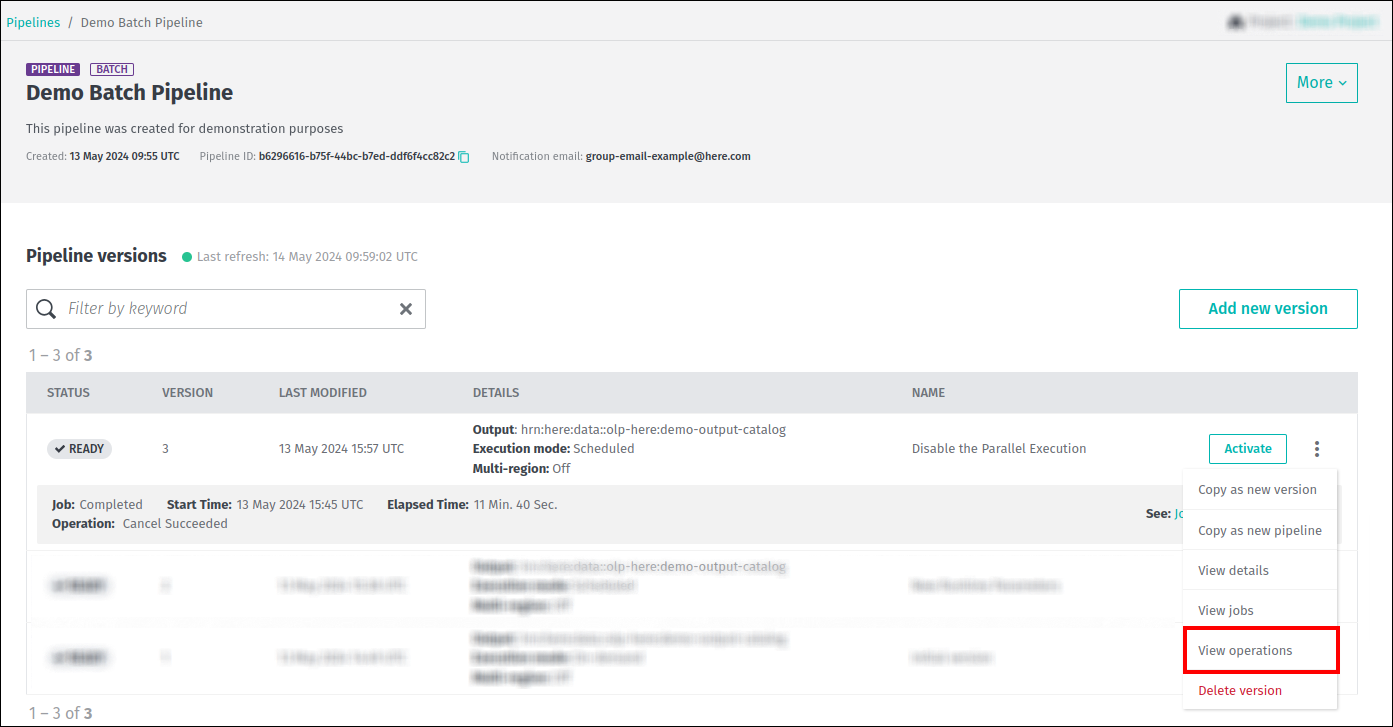
Task: Click the green last-refresh status dot
Action: pyautogui.click(x=187, y=256)
